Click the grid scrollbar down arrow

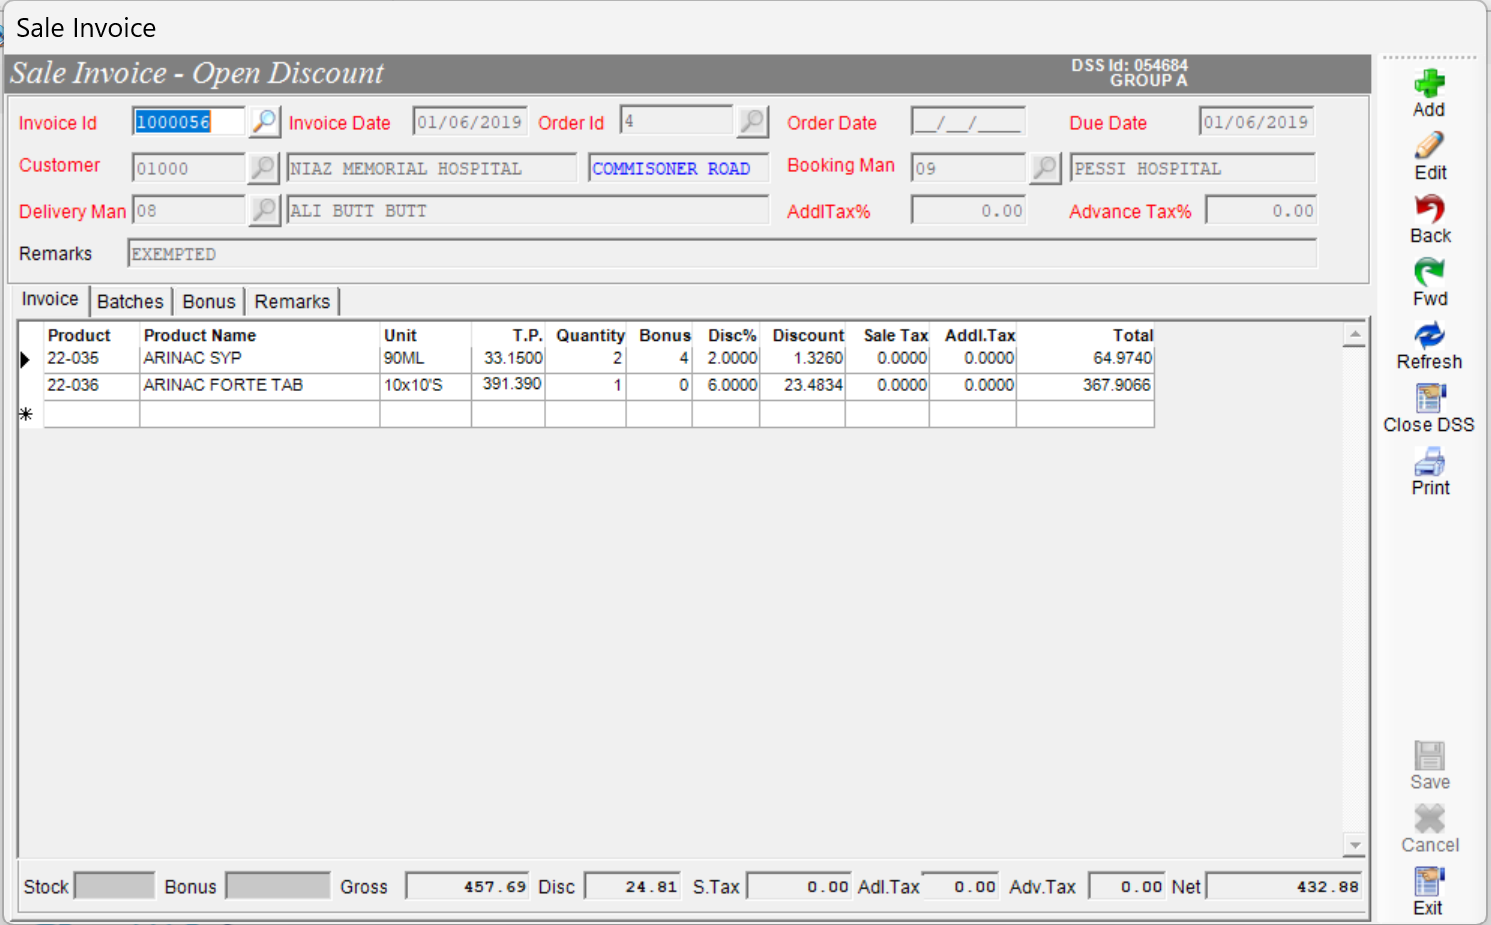click(x=1354, y=846)
